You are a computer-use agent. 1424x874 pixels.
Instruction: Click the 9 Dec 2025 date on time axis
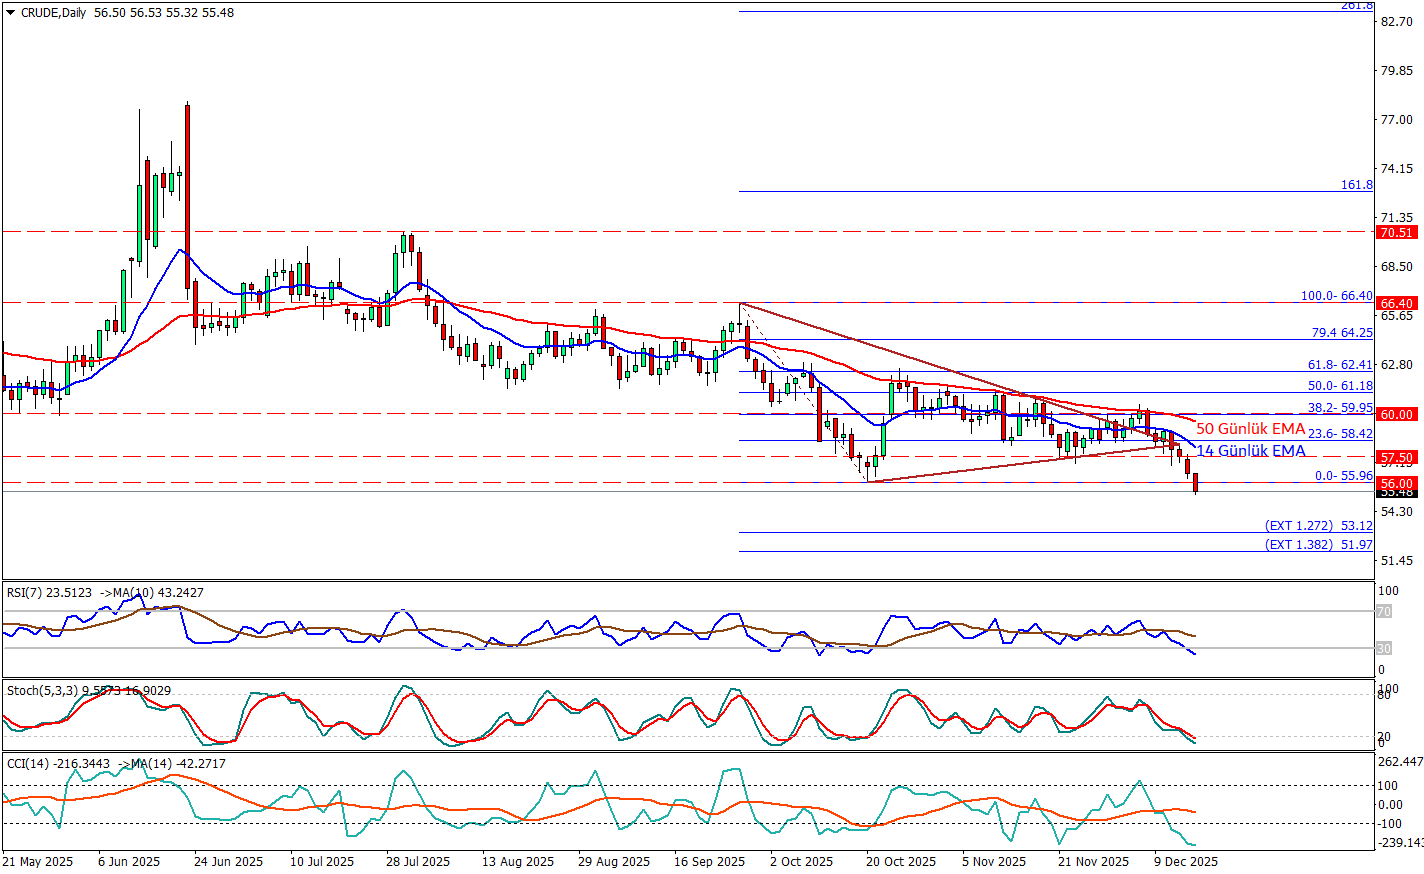point(1185,861)
